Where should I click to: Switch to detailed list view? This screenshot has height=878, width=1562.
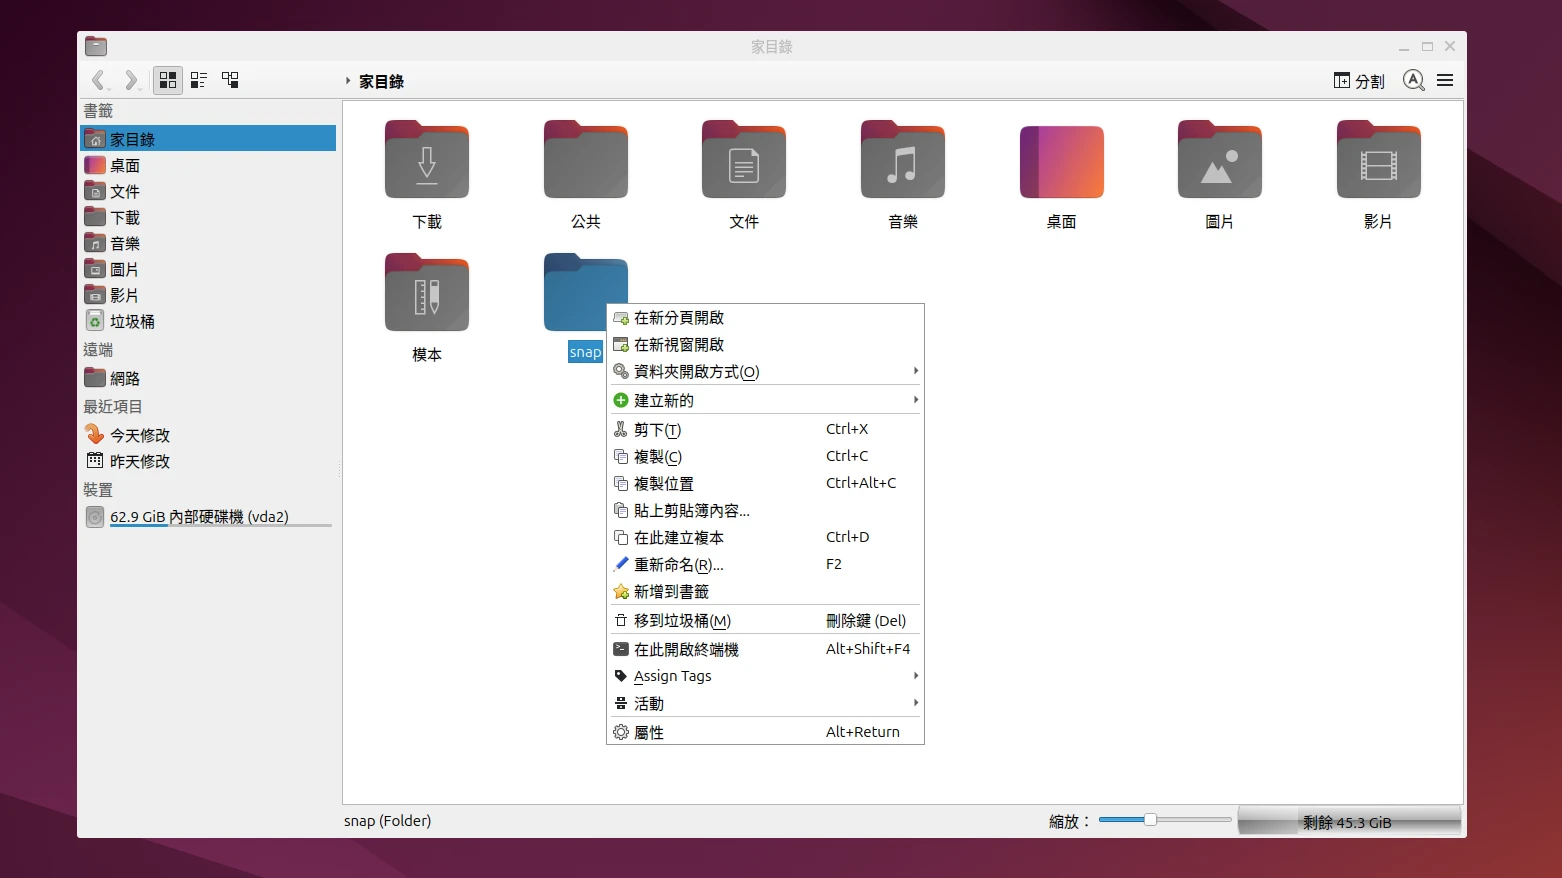pyautogui.click(x=199, y=80)
